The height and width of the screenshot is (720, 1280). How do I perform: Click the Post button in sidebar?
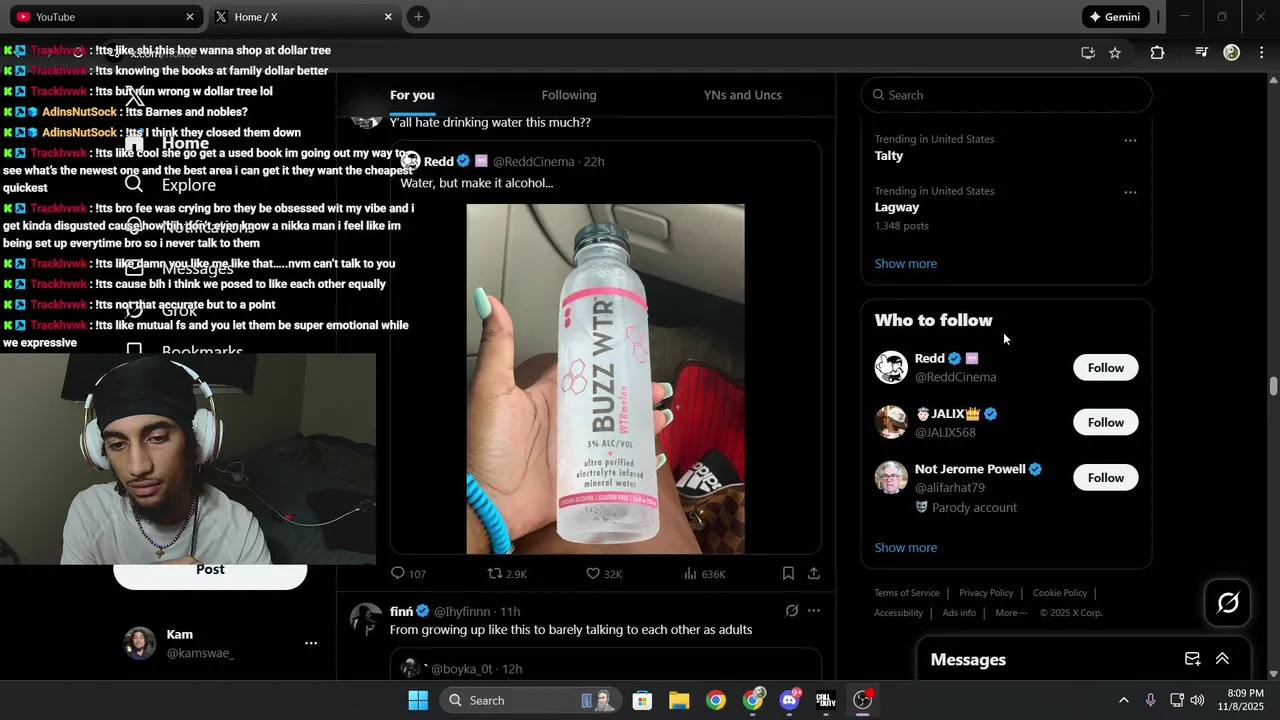pos(210,571)
